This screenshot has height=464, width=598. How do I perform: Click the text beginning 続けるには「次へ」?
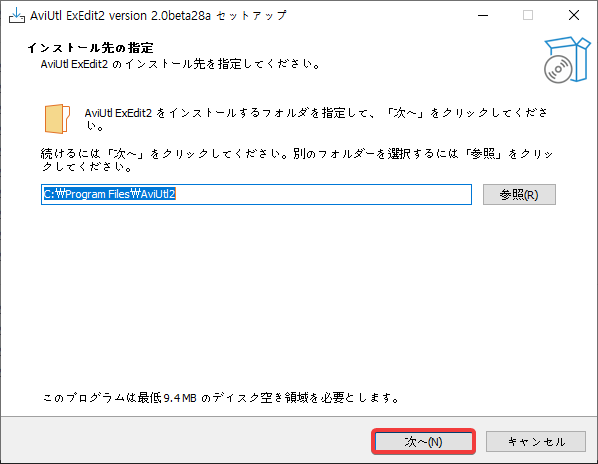(x=297, y=160)
